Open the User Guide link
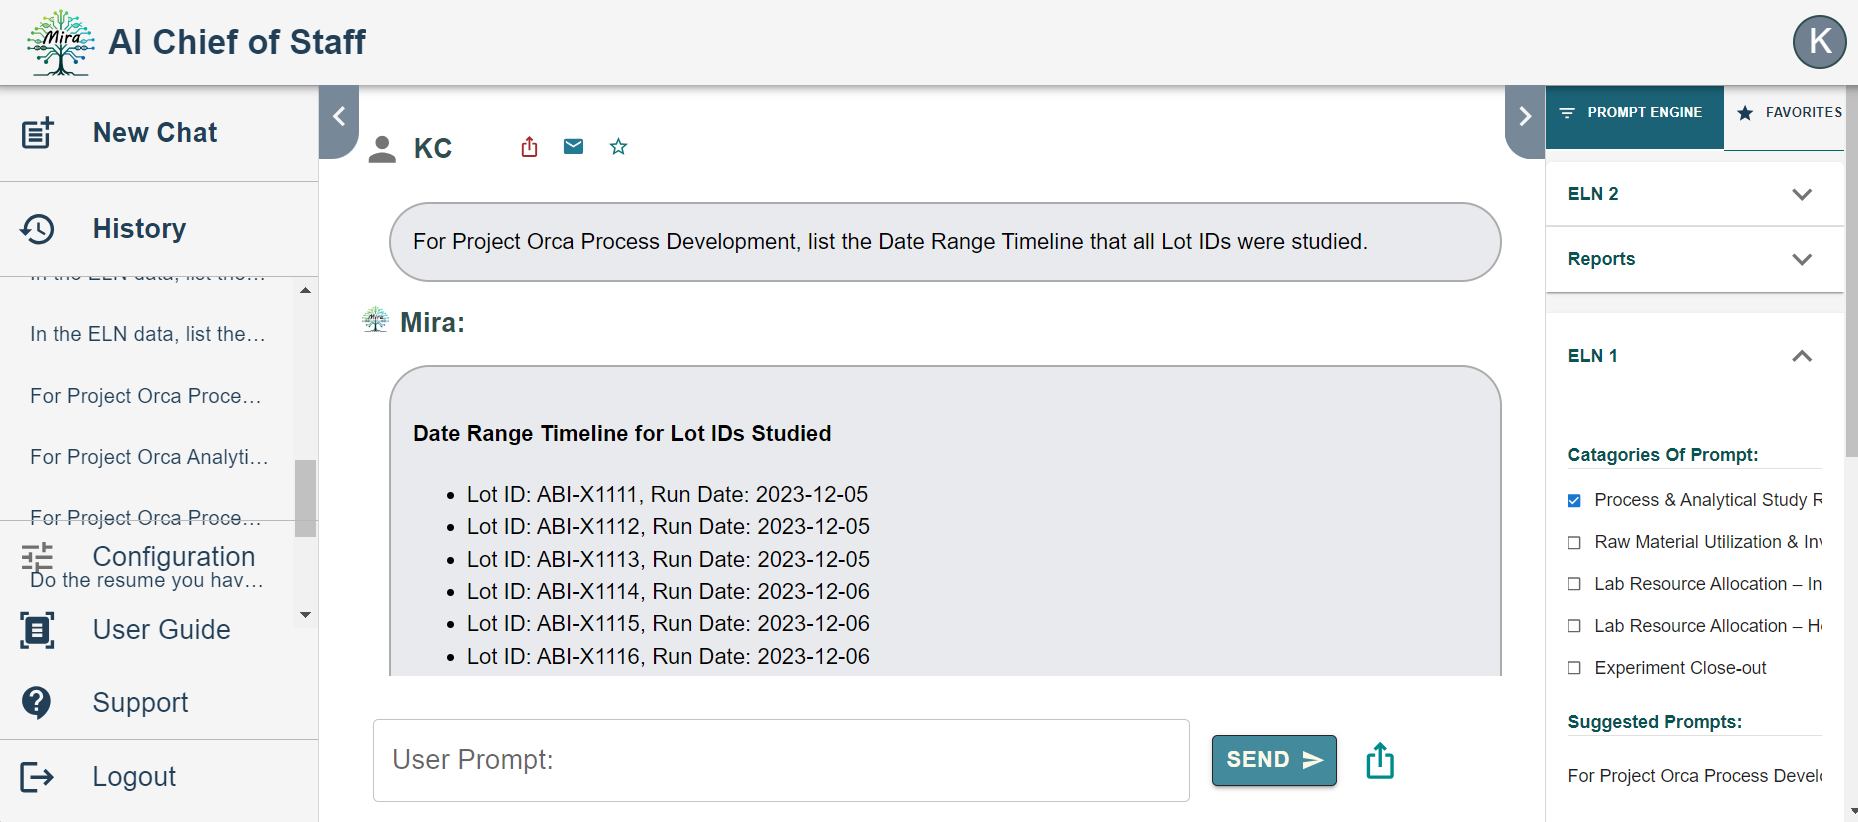This screenshot has height=822, width=1858. [x=161, y=630]
